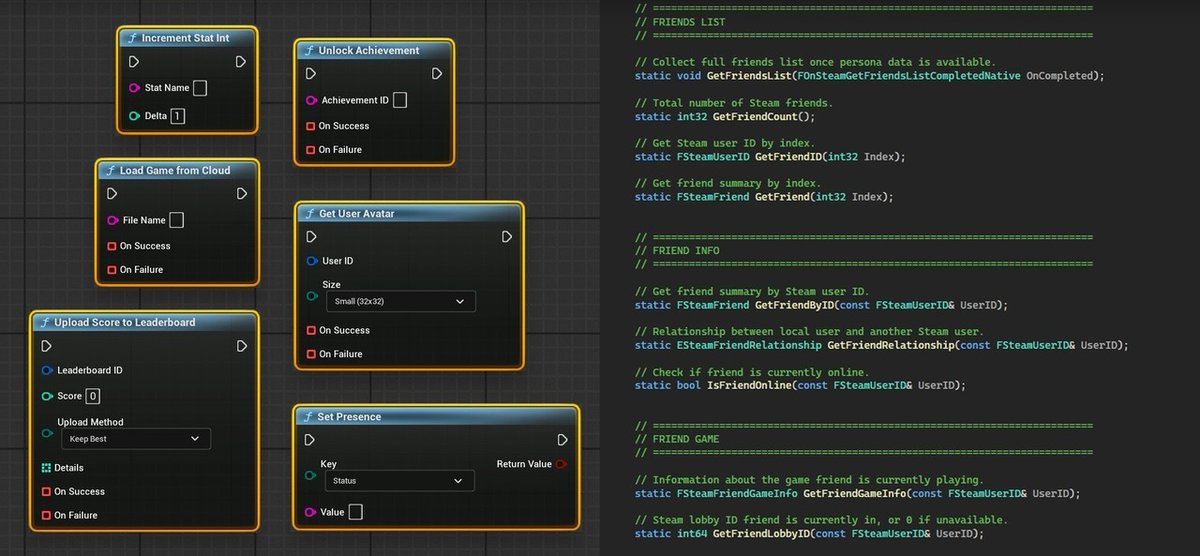Image resolution: width=1200 pixels, height=556 pixels.
Task: Click the input exec pin on Load Game from Cloud
Action: pyautogui.click(x=112, y=194)
